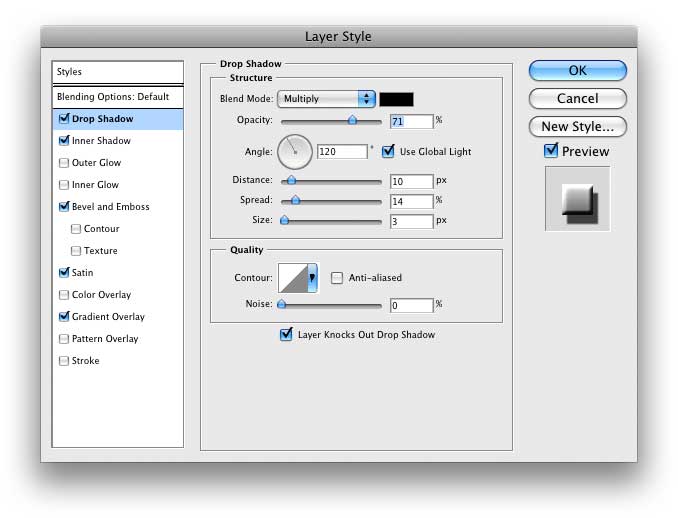Viewport: 678px width, 518px height.
Task: Toggle the Drop Shadow checkbox
Action: click(64, 118)
